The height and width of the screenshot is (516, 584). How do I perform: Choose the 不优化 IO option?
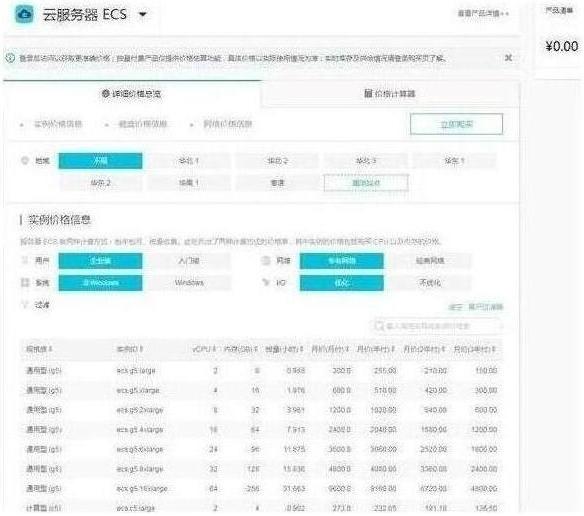430,283
